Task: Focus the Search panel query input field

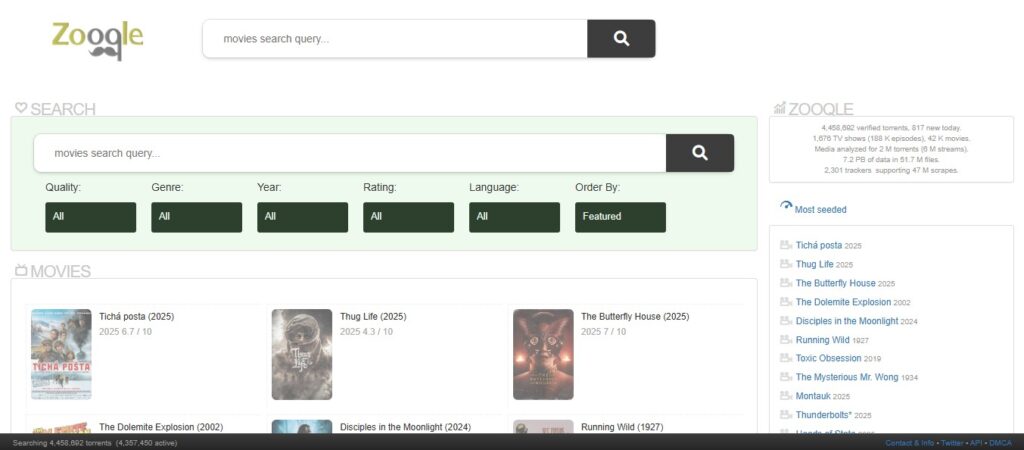Action: 350,153
